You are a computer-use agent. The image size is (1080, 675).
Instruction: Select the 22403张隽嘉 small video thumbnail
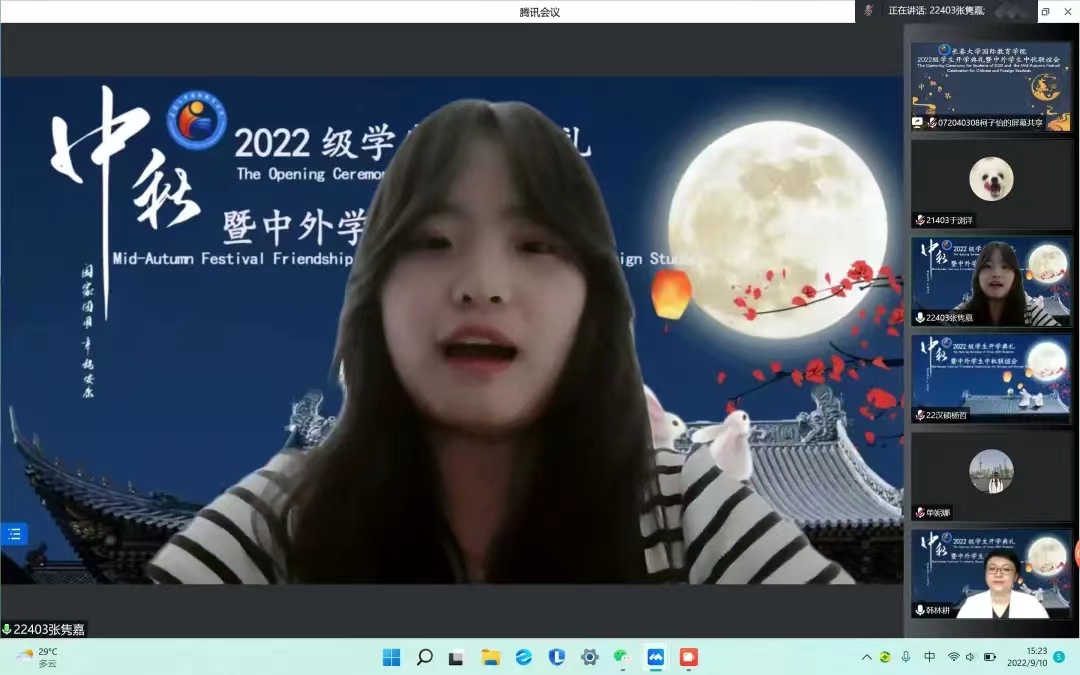pyautogui.click(x=991, y=282)
